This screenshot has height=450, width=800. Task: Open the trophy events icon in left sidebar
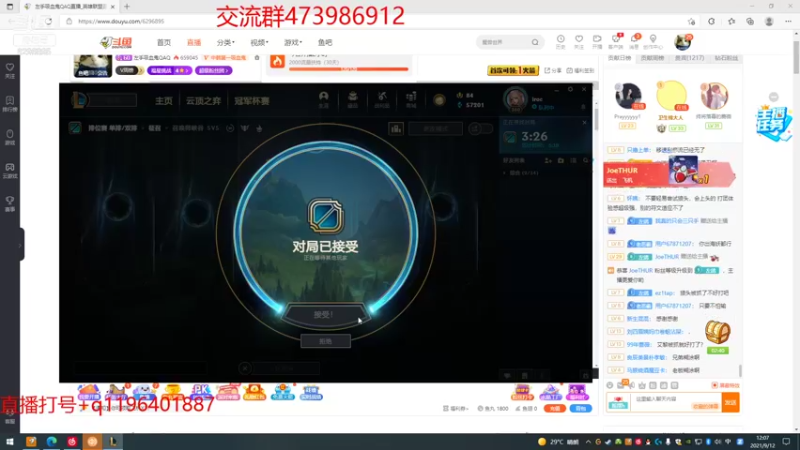(10, 203)
